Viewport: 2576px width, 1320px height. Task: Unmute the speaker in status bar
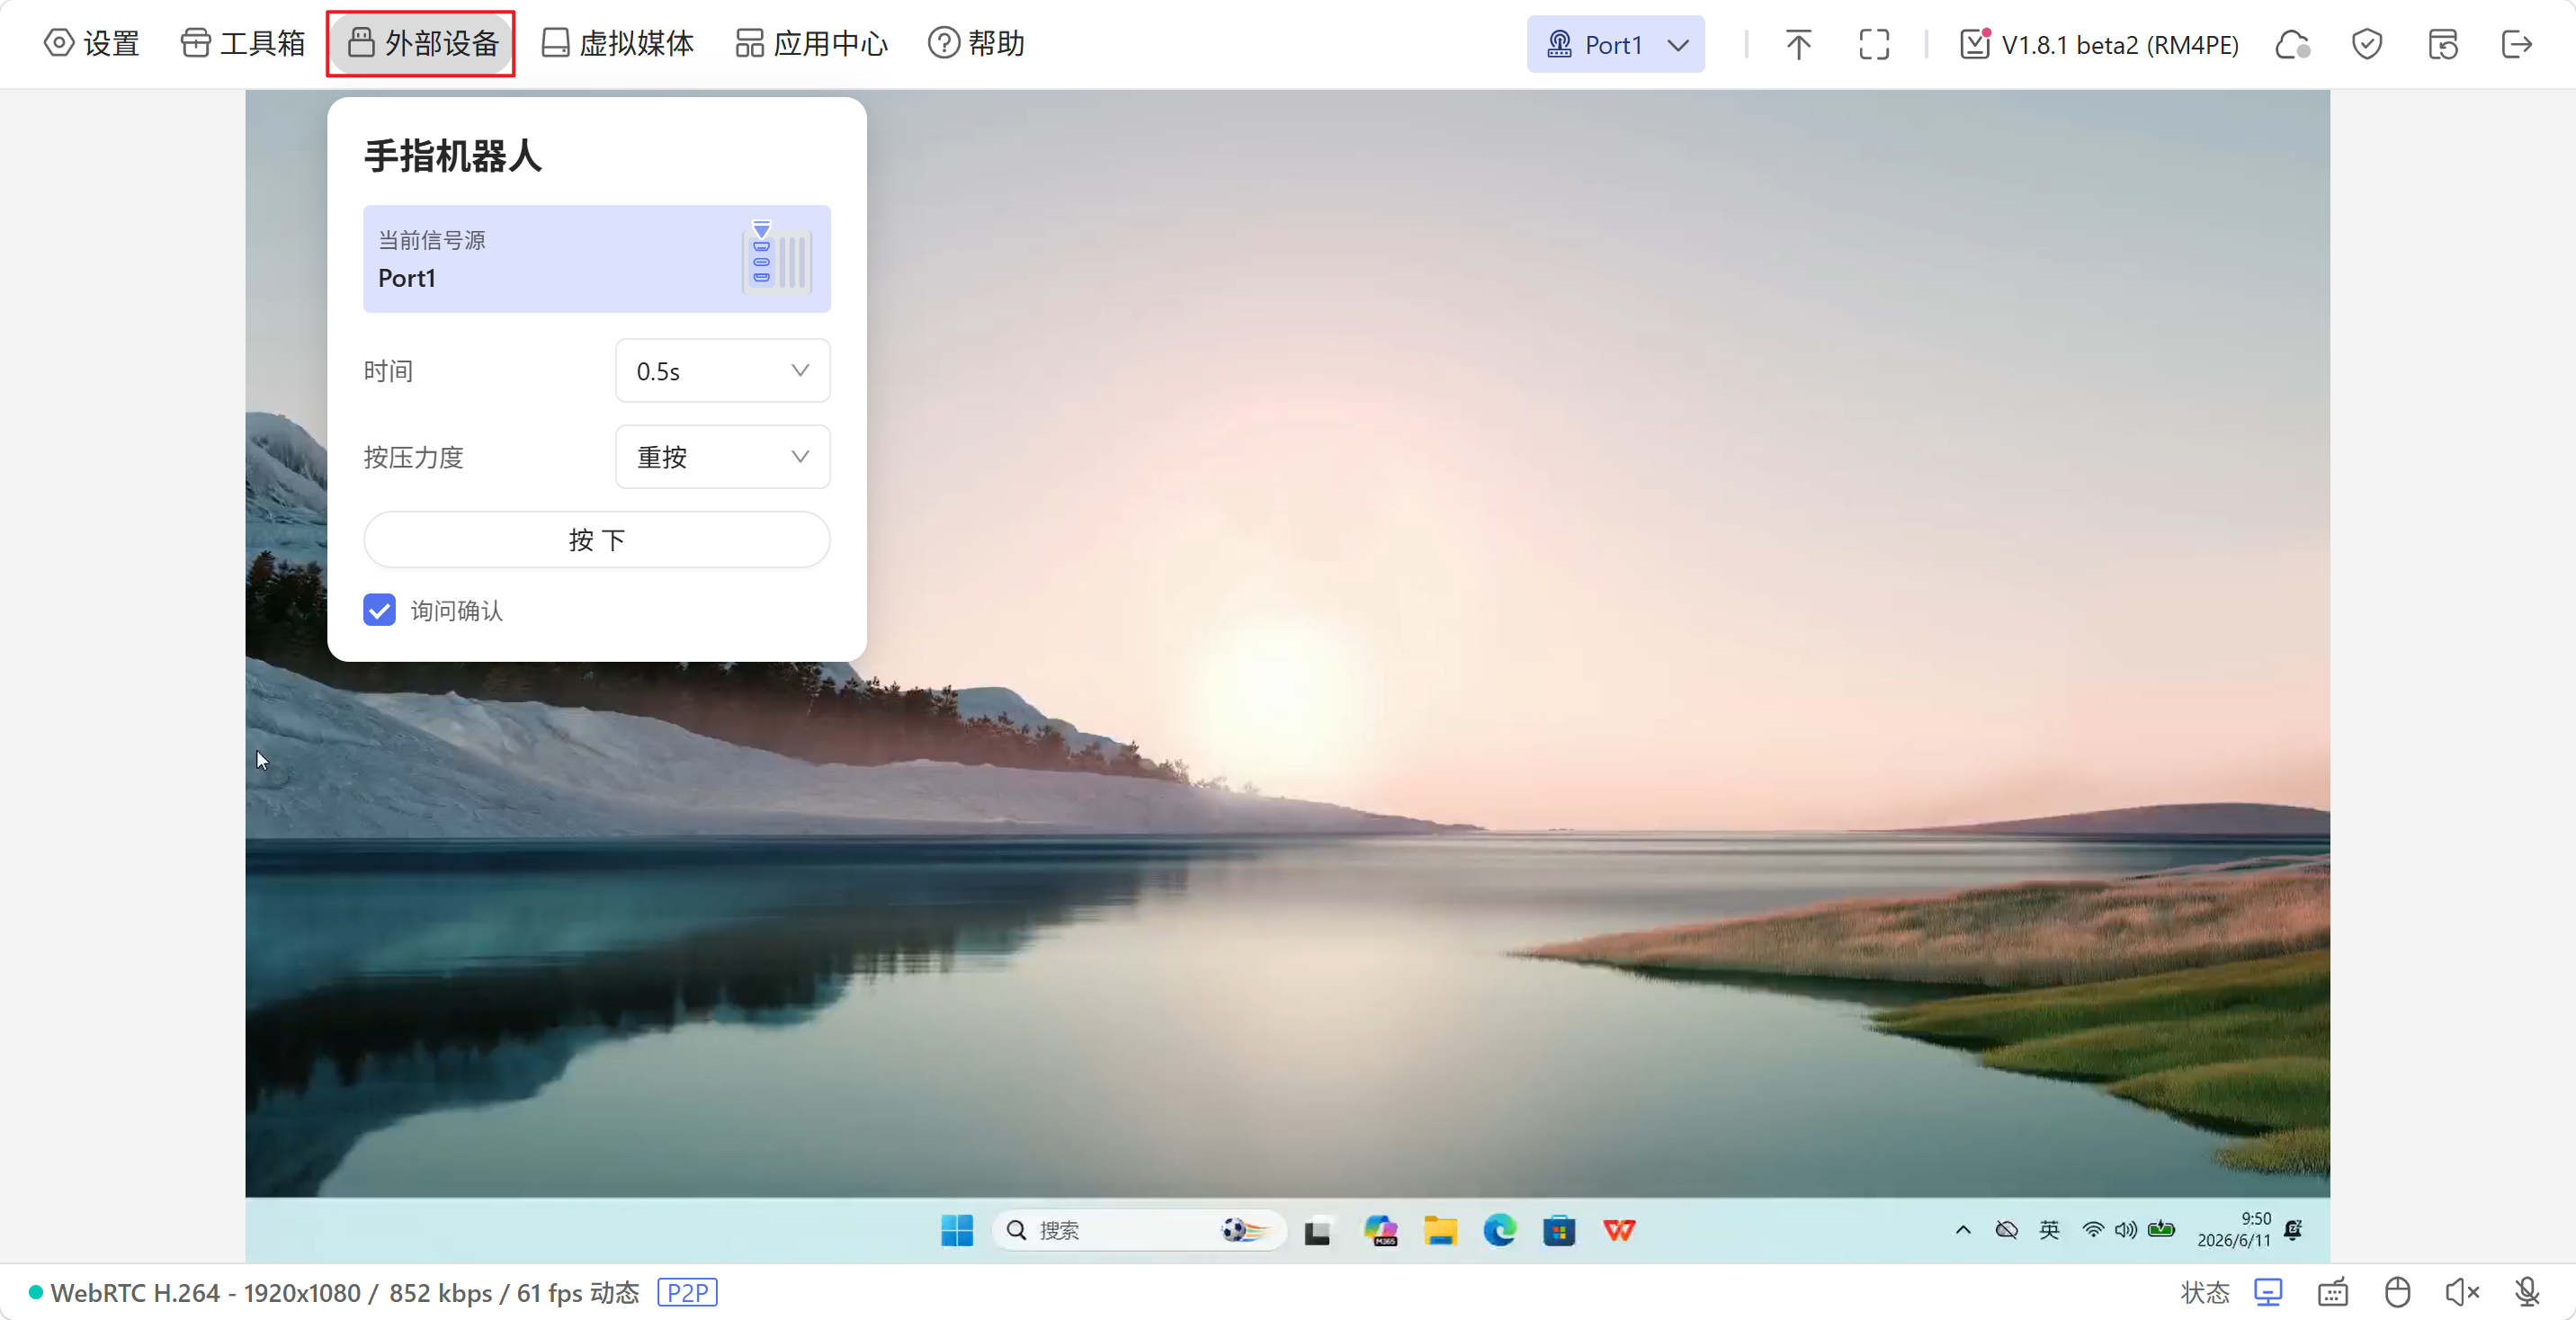[x=2462, y=1293]
